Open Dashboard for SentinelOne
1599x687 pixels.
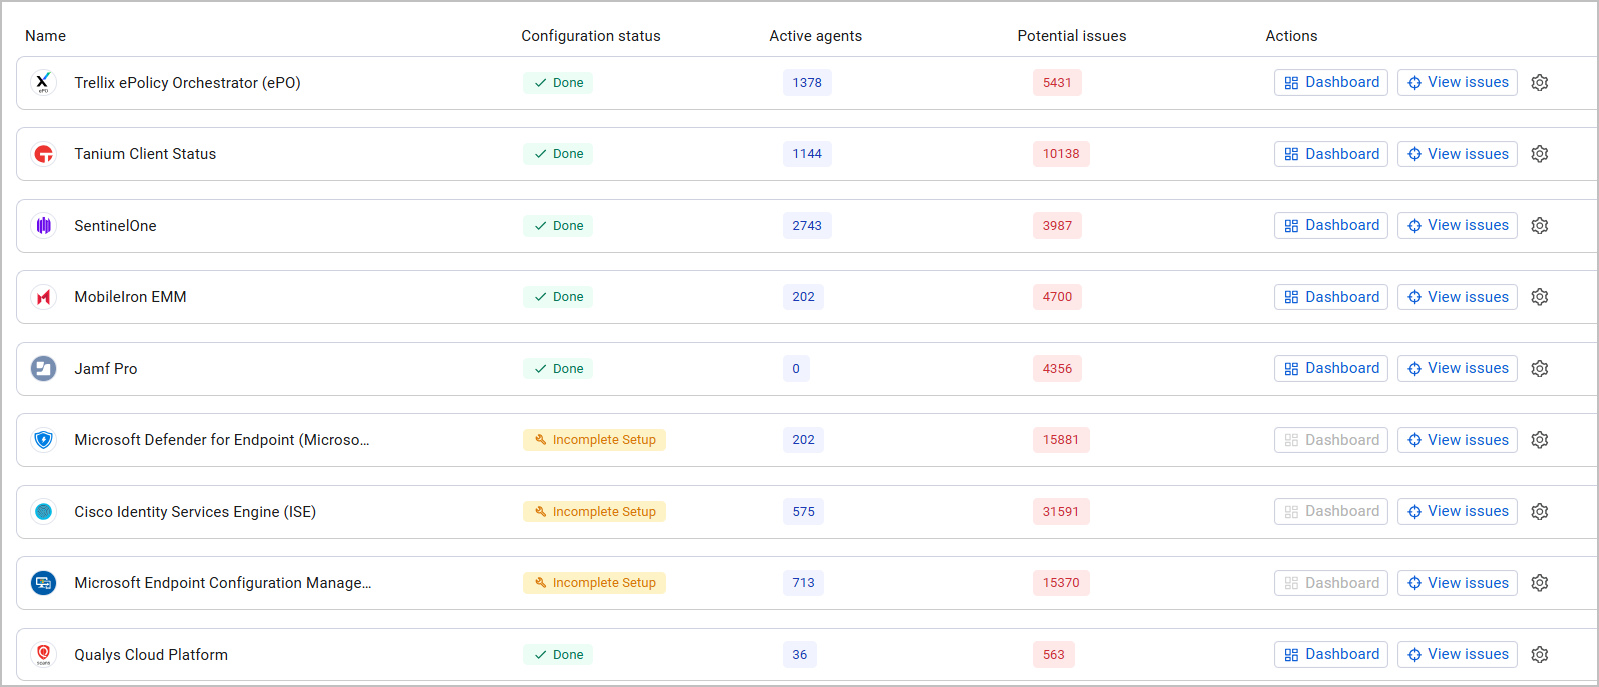pyautogui.click(x=1331, y=226)
